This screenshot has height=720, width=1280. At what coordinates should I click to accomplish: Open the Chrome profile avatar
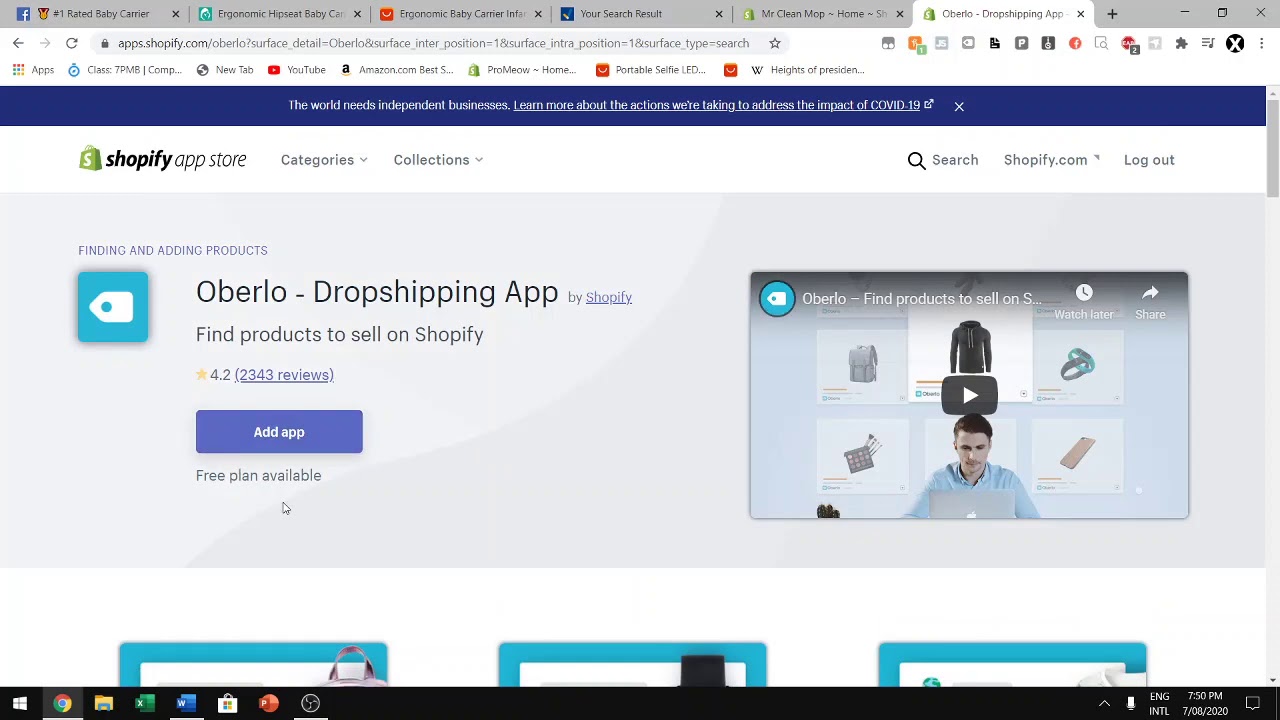(x=1235, y=43)
